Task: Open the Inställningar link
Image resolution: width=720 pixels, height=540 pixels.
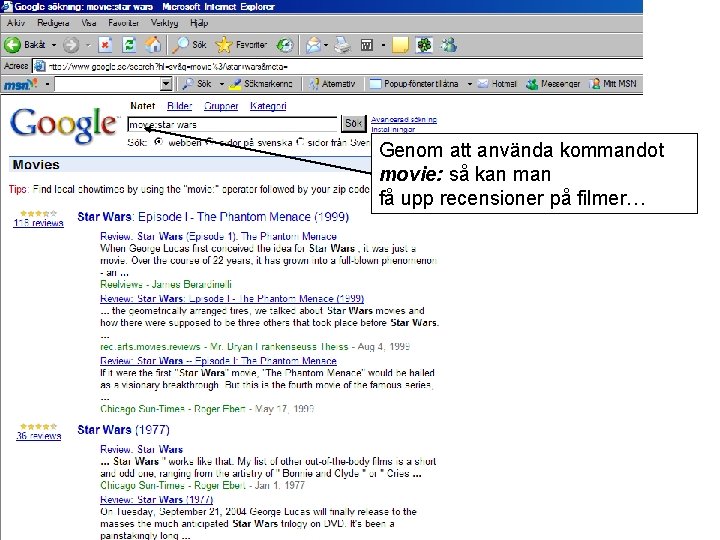Action: 393,129
